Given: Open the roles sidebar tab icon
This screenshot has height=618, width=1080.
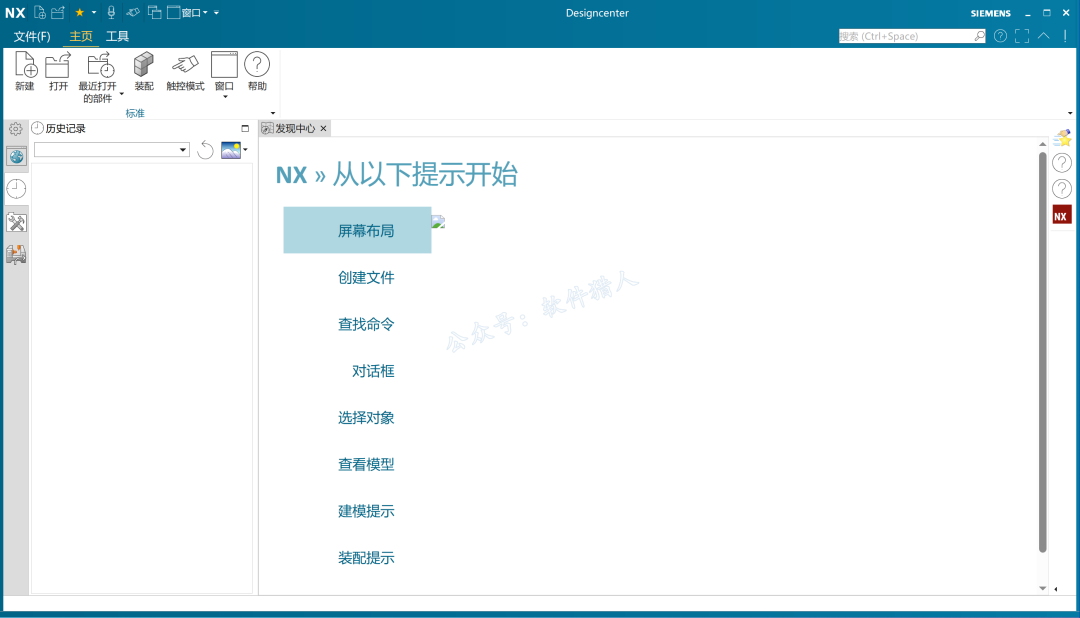Looking at the screenshot, I should point(17,254).
